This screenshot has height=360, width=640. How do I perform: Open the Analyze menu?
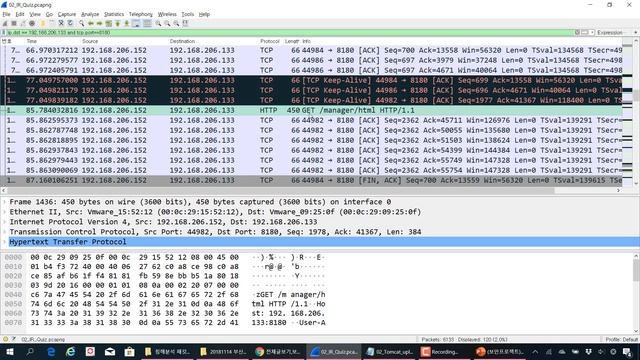[90, 14]
